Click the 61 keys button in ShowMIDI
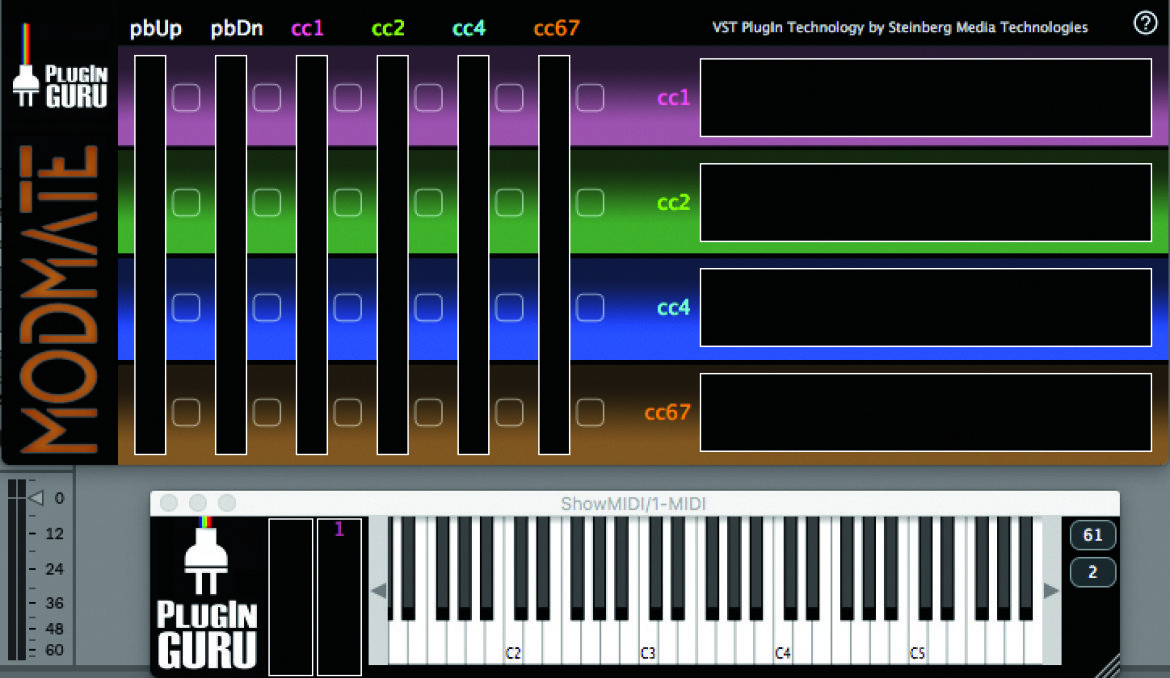This screenshot has height=678, width=1170. click(1092, 535)
